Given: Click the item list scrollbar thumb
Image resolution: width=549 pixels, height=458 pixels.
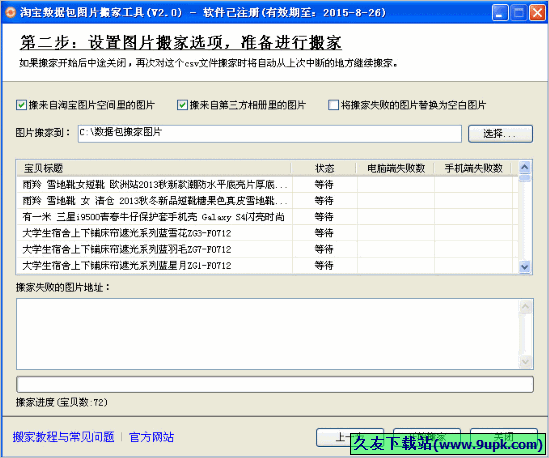Looking at the screenshot, I should tap(524, 178).
